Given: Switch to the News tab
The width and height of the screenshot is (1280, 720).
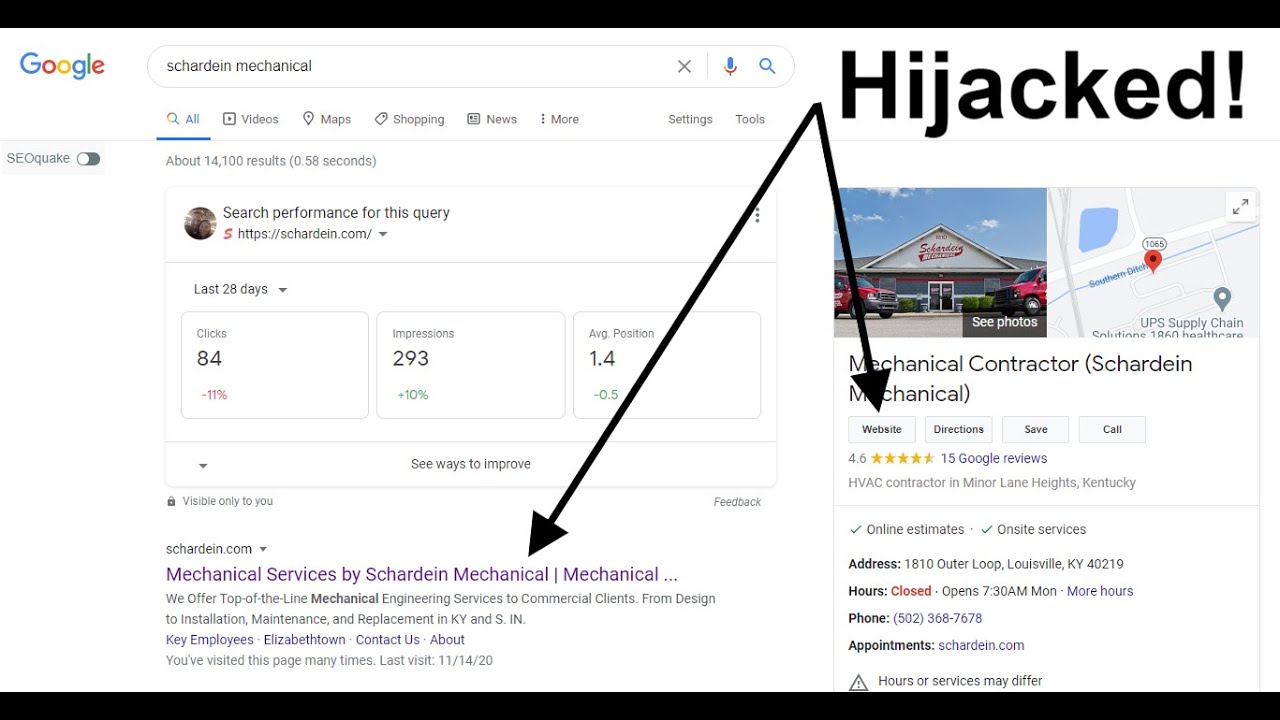Looking at the screenshot, I should pos(492,119).
